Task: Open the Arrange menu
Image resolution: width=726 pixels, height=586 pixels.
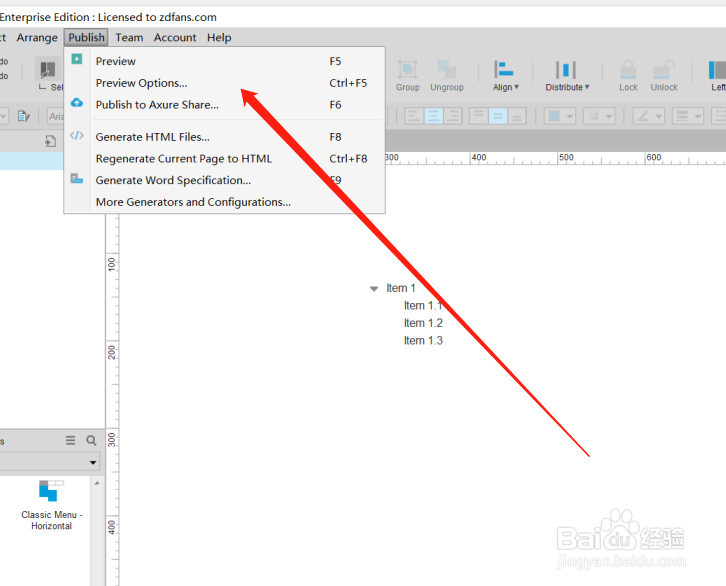Action: [x=37, y=37]
